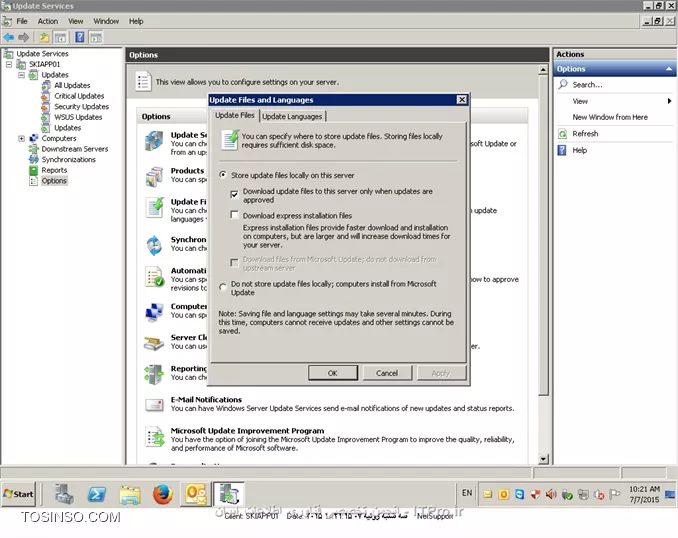Click the Back arrow toolbar icon
678x538 pixels.
[9, 37]
